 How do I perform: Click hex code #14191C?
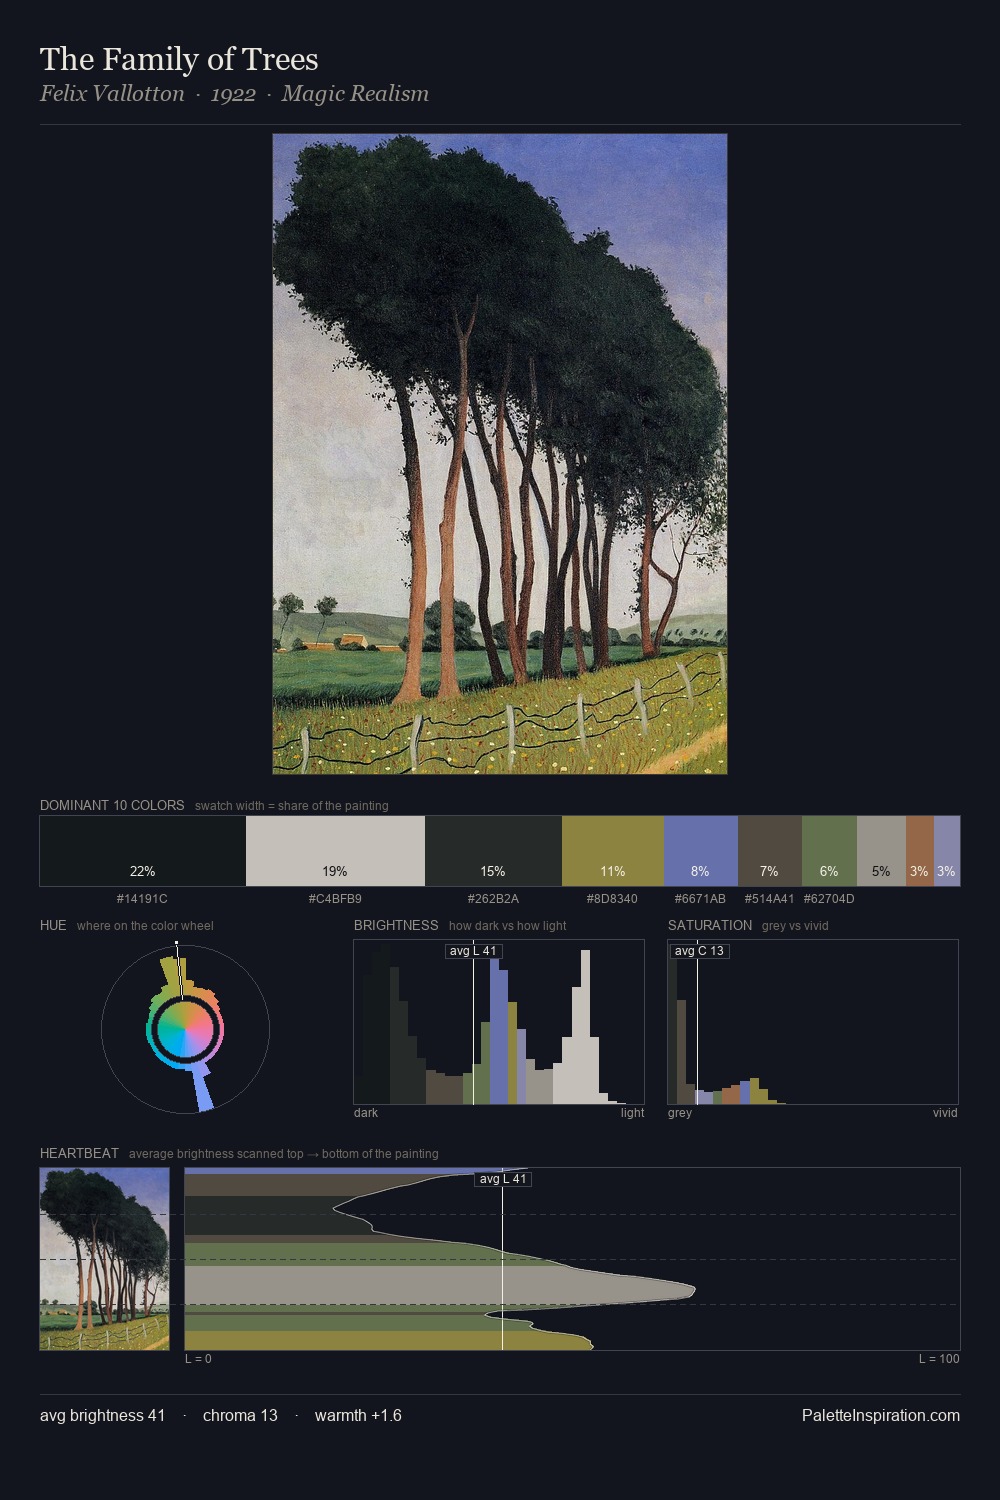click(142, 899)
